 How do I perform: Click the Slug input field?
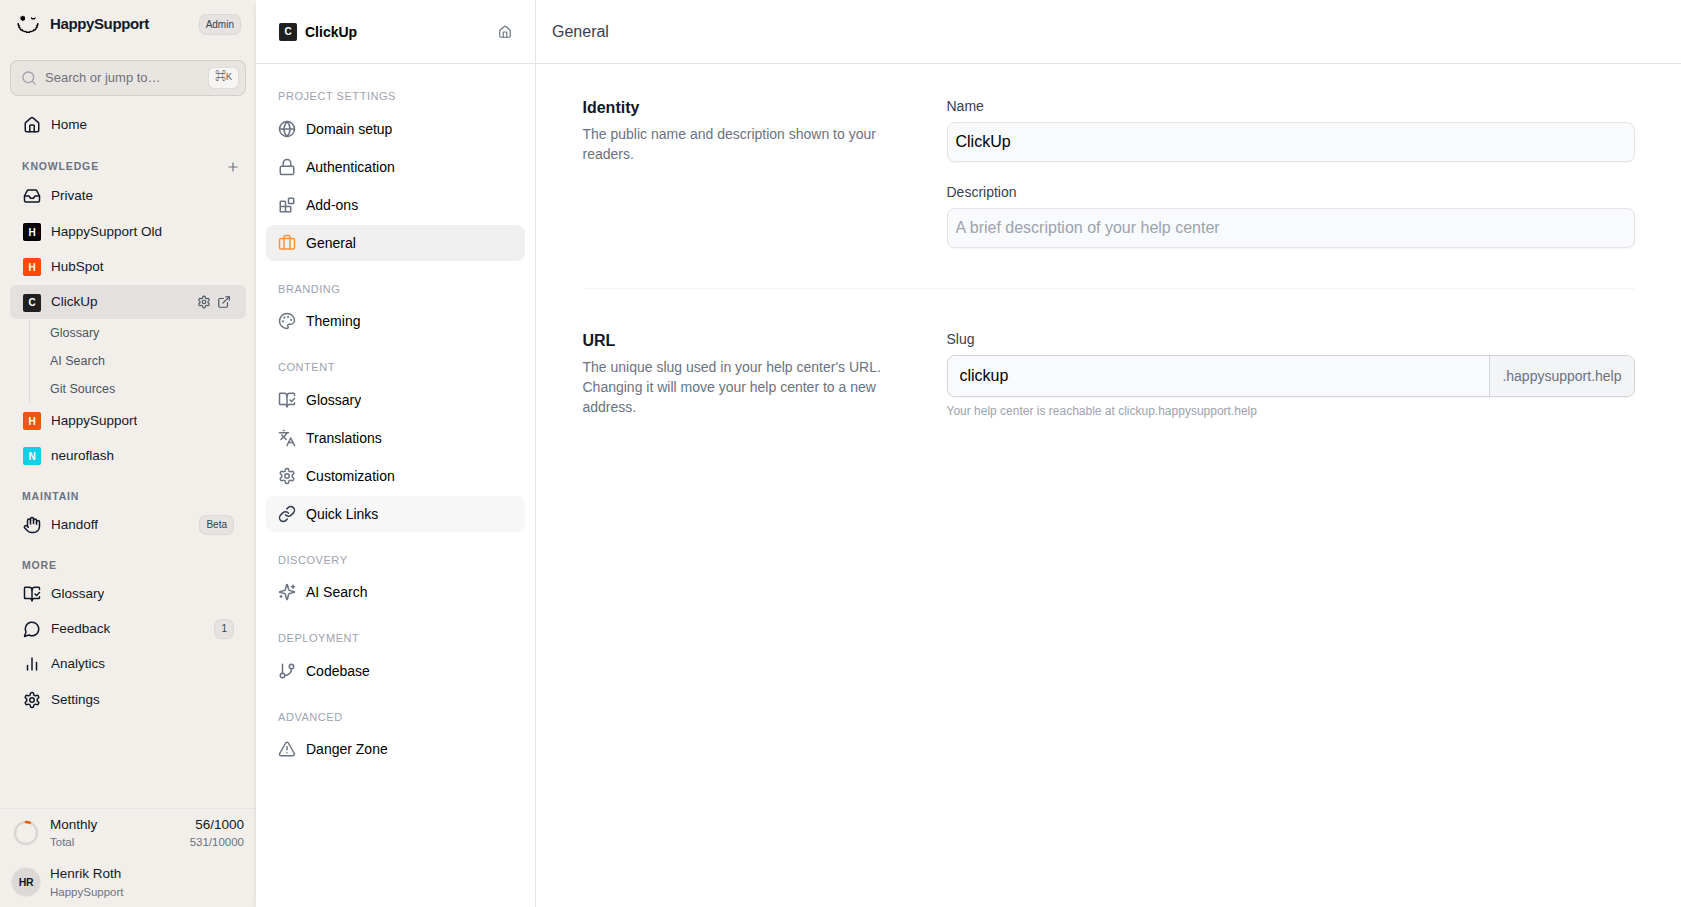pos(1218,376)
